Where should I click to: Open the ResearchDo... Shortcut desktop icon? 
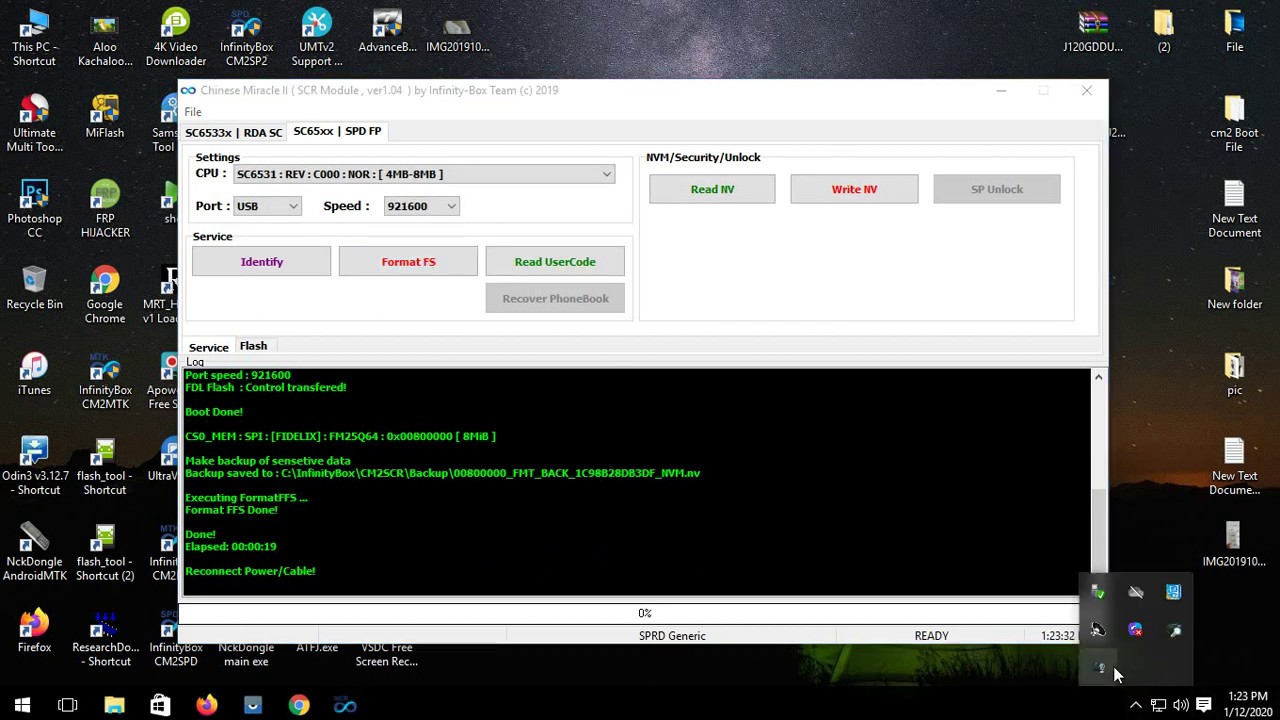click(105, 639)
